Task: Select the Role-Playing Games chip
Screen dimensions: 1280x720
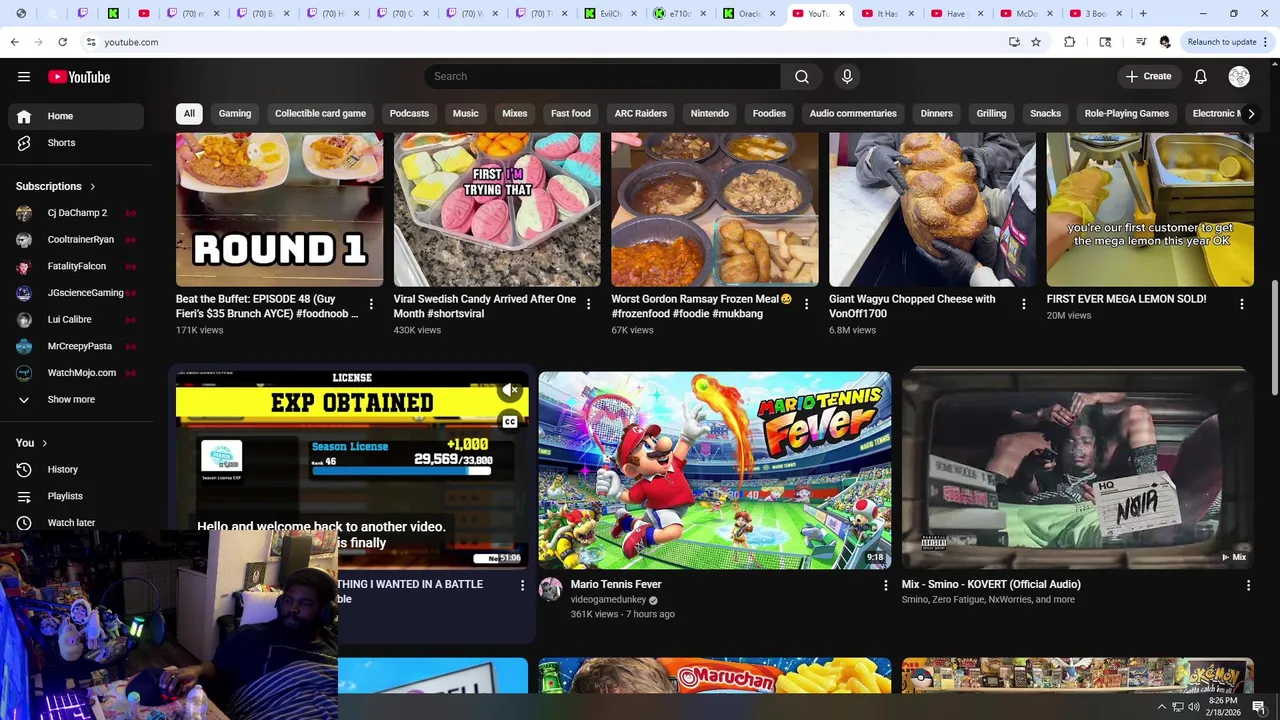Action: [x=1127, y=114]
